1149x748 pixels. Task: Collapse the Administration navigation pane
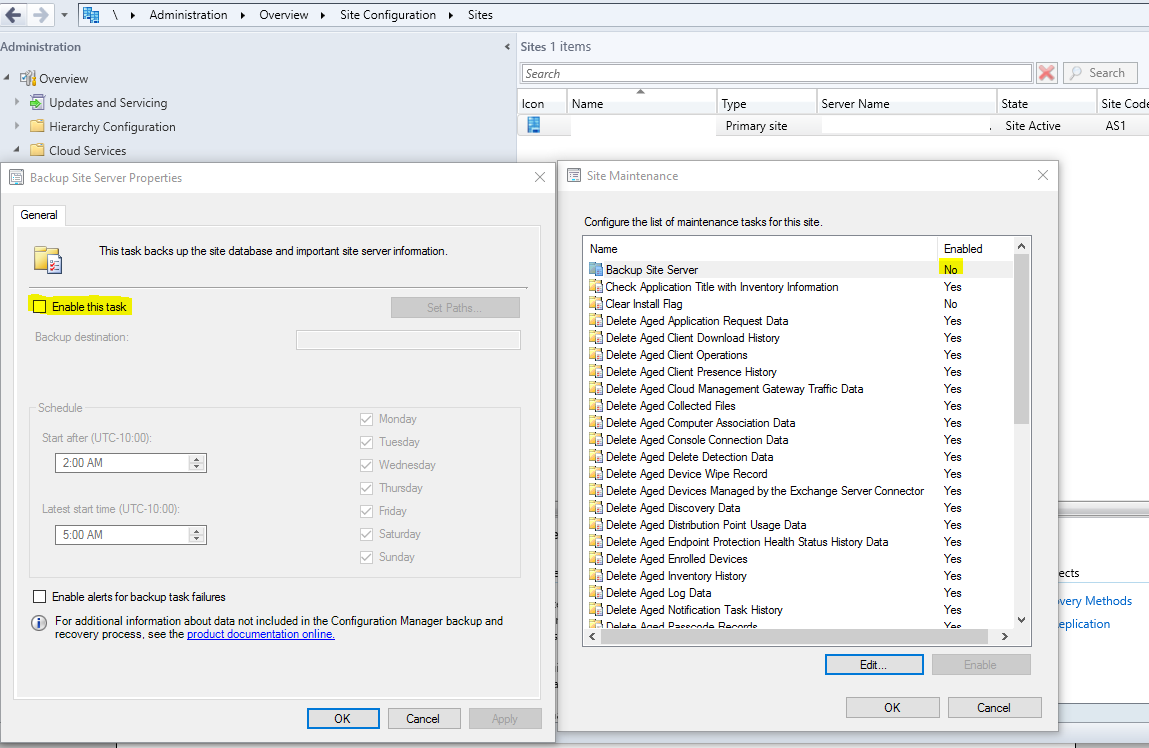click(x=507, y=47)
